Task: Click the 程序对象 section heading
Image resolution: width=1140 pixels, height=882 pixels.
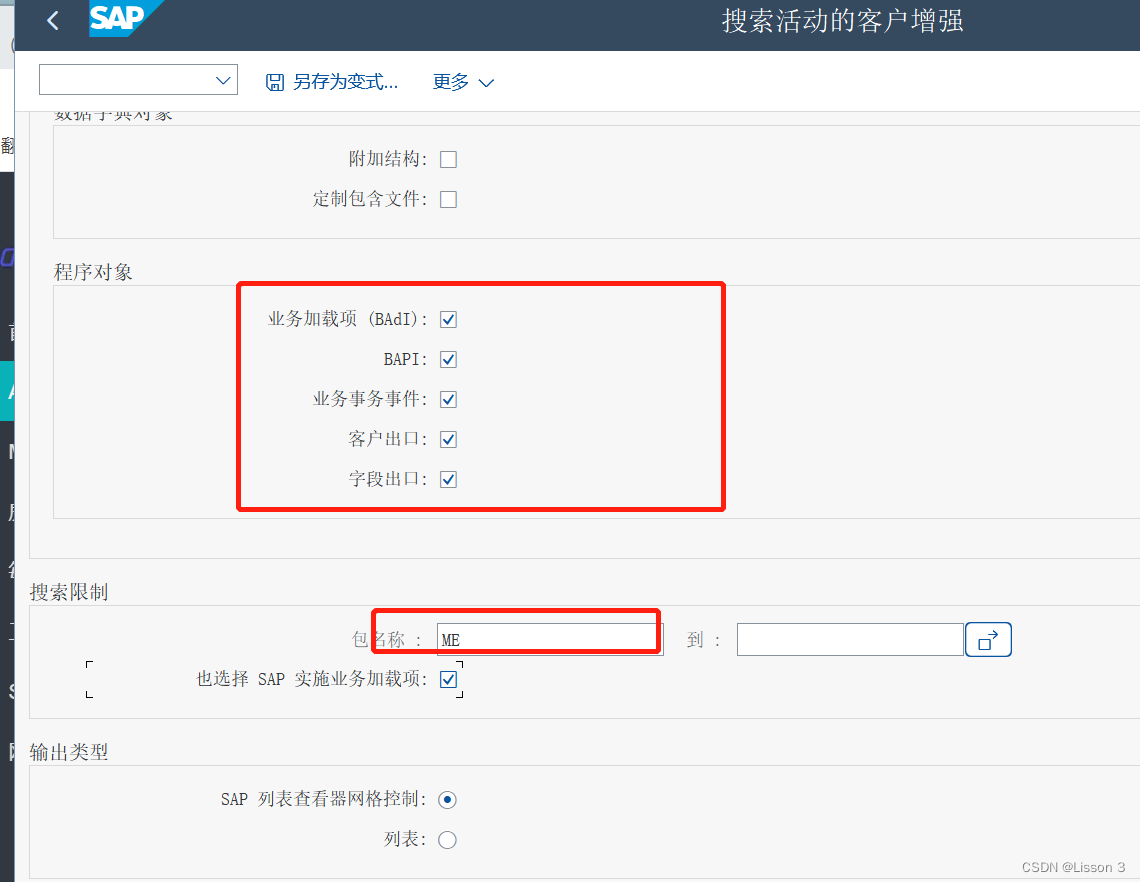Action: point(93,272)
